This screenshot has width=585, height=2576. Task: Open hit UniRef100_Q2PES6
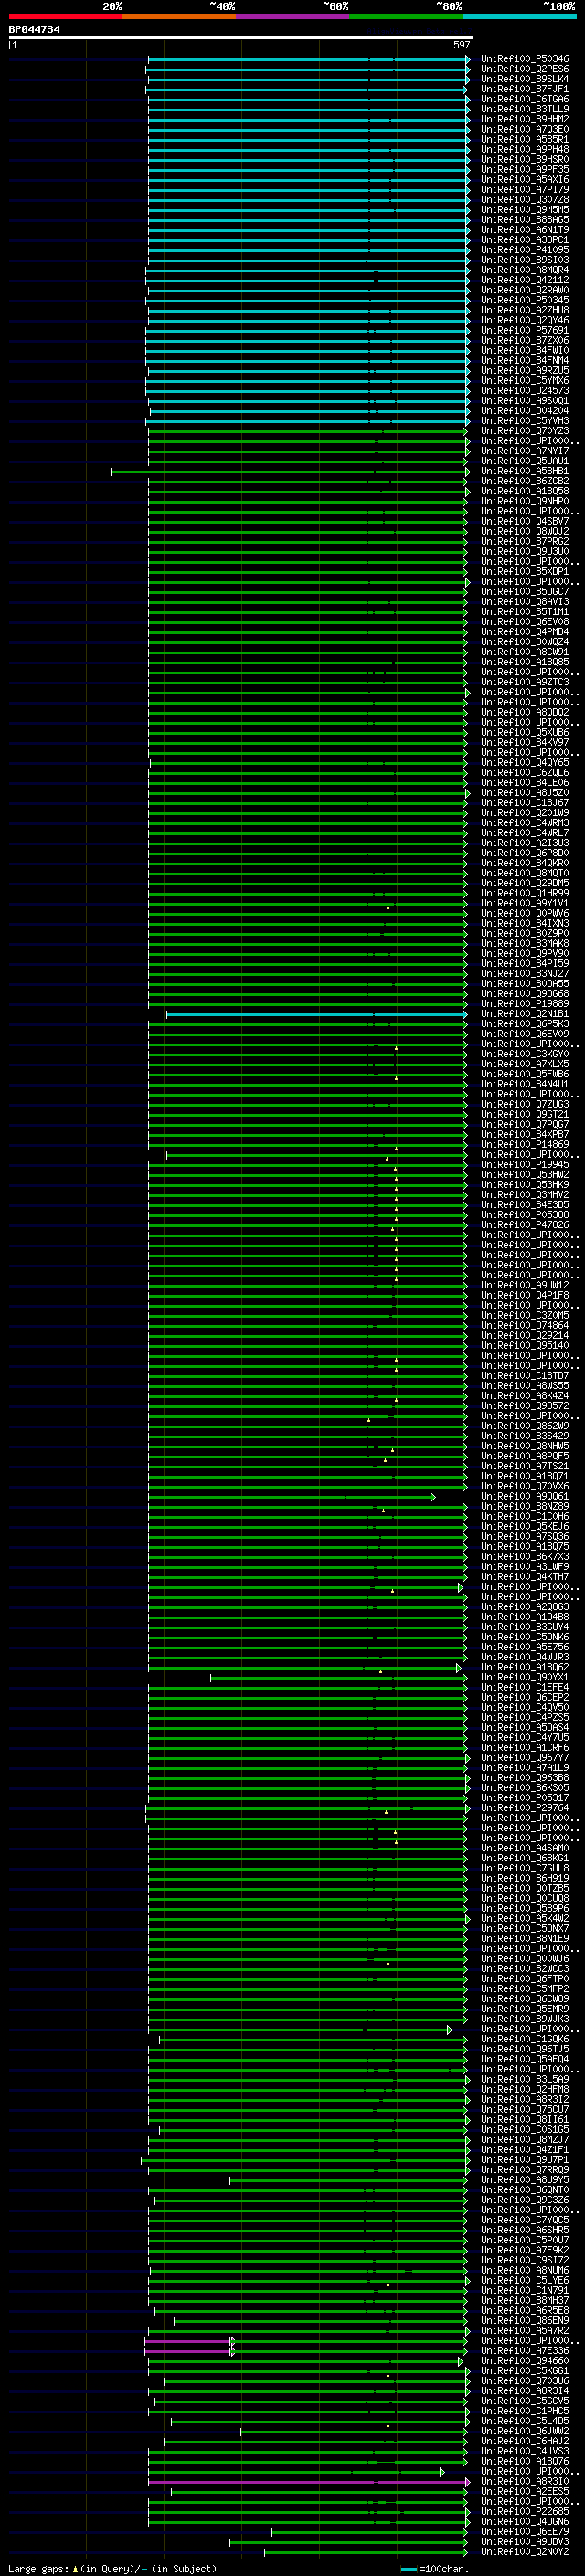(x=525, y=69)
